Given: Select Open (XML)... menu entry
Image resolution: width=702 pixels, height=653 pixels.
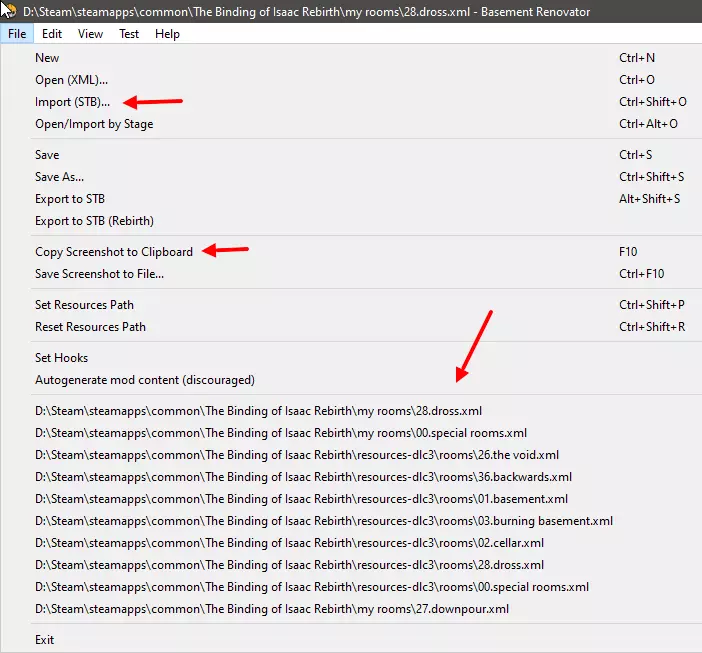Looking at the screenshot, I should coord(351,80).
